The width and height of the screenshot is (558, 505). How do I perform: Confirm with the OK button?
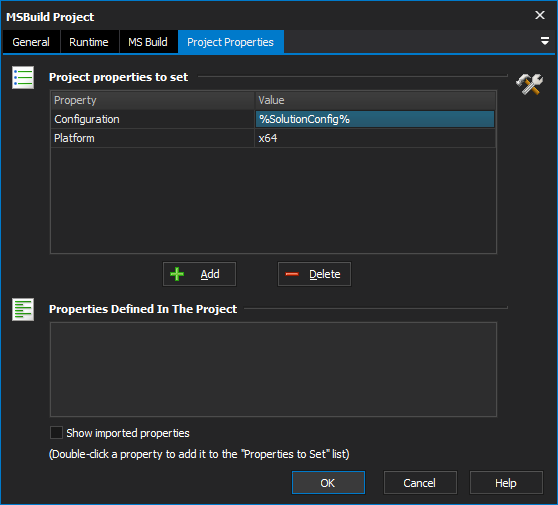(328, 483)
